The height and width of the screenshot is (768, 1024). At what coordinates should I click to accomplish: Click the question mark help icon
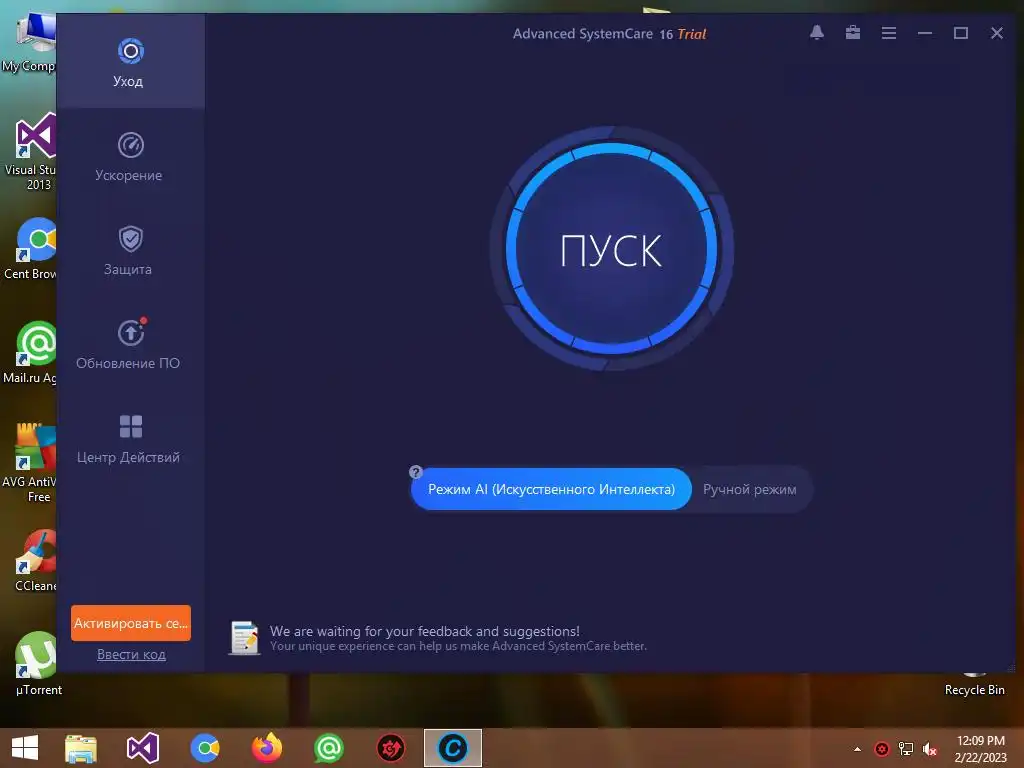(x=415, y=472)
